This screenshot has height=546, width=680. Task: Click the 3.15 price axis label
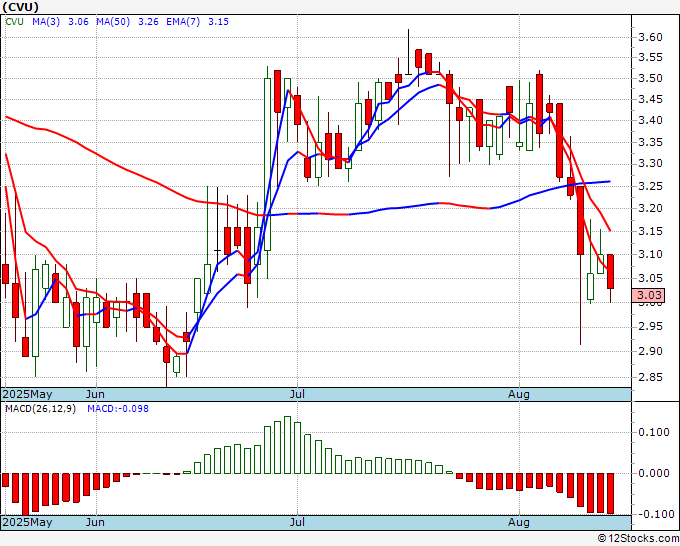651,231
